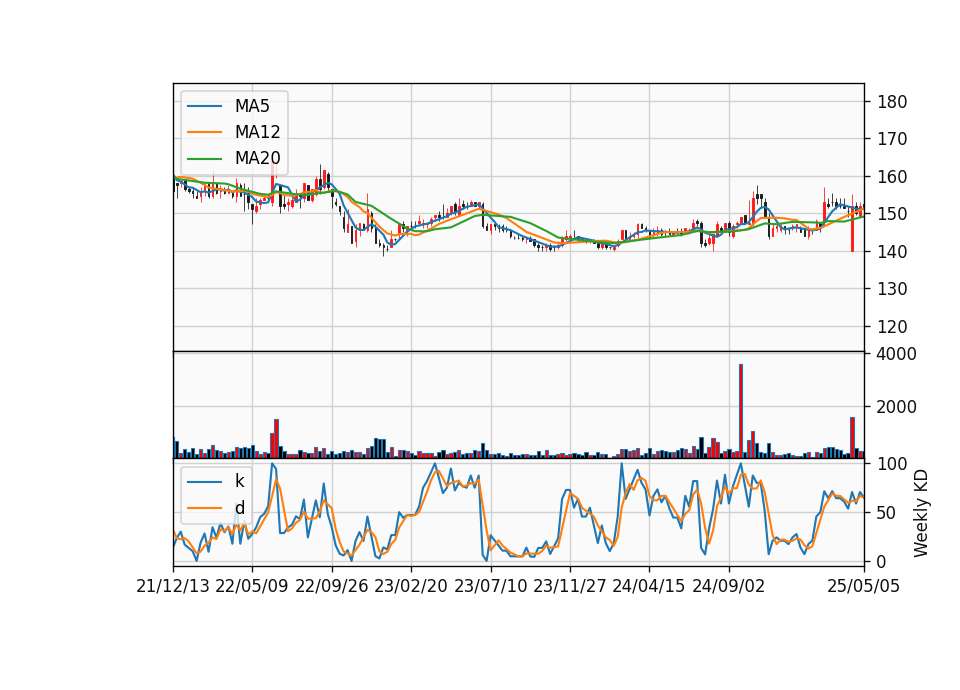
Task: Click the 130 price axis label
Action: (x=892, y=289)
